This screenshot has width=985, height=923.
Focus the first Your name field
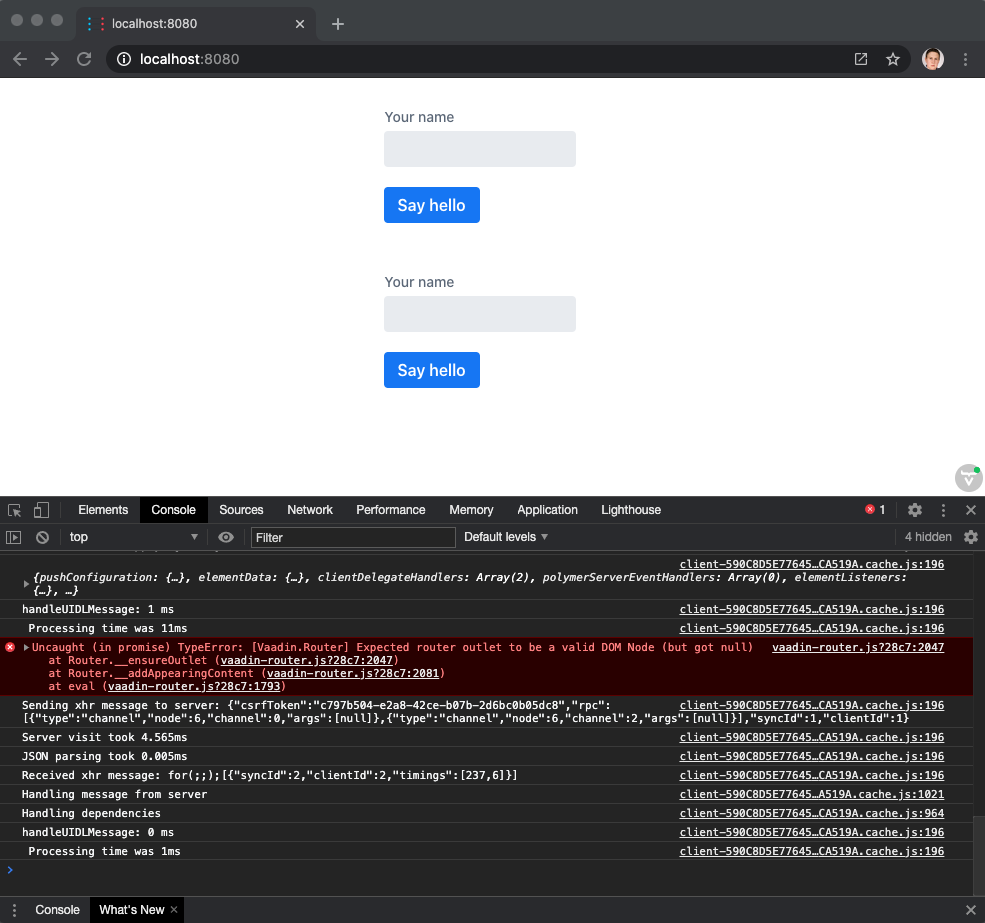click(480, 149)
